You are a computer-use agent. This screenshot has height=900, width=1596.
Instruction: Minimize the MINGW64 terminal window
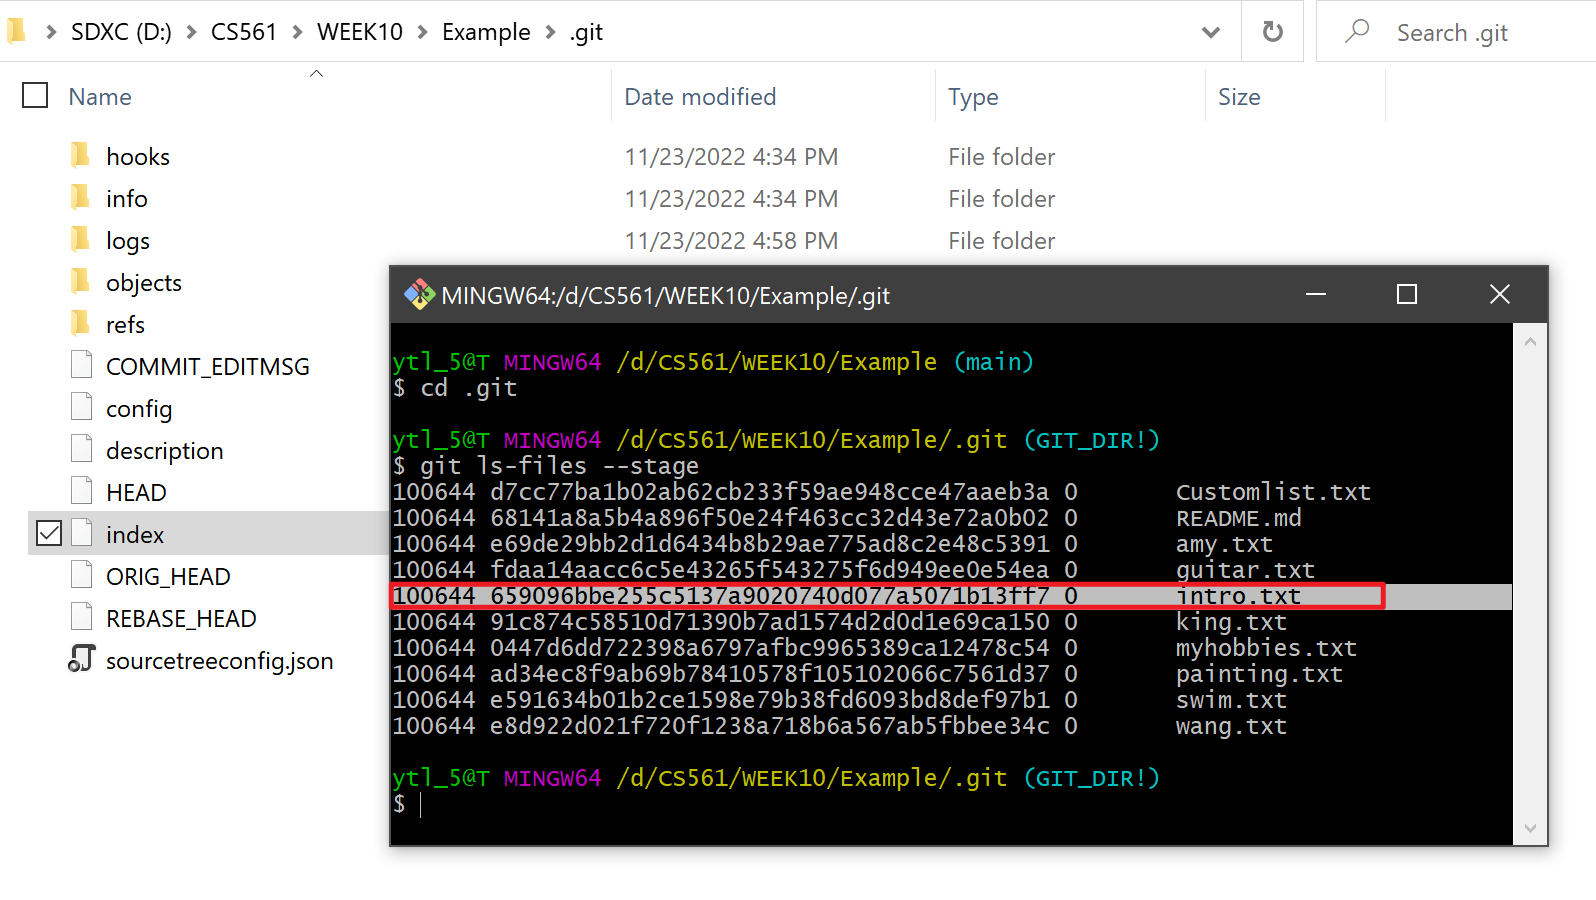pyautogui.click(x=1316, y=294)
